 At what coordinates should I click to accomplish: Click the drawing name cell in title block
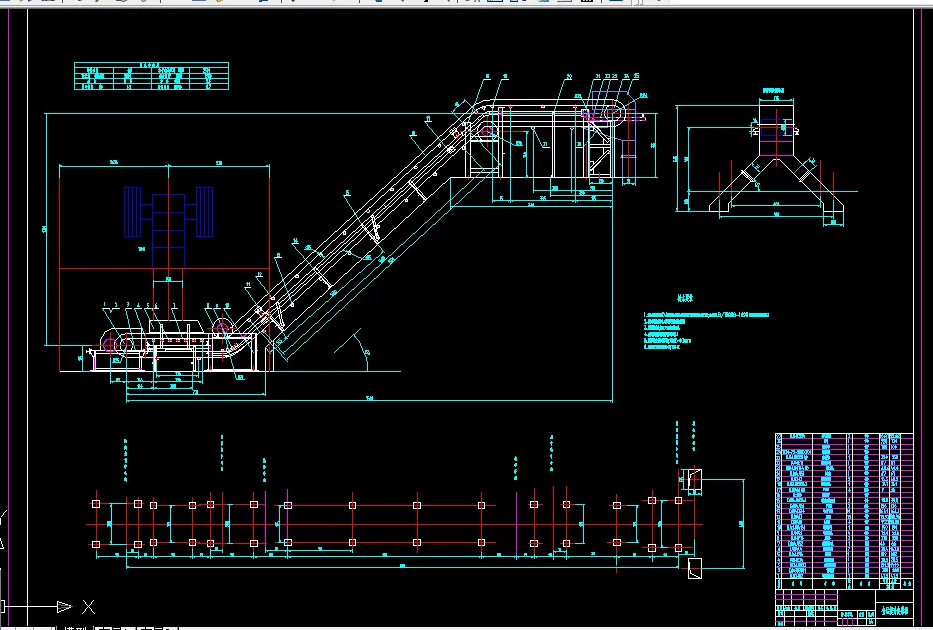coord(894,611)
